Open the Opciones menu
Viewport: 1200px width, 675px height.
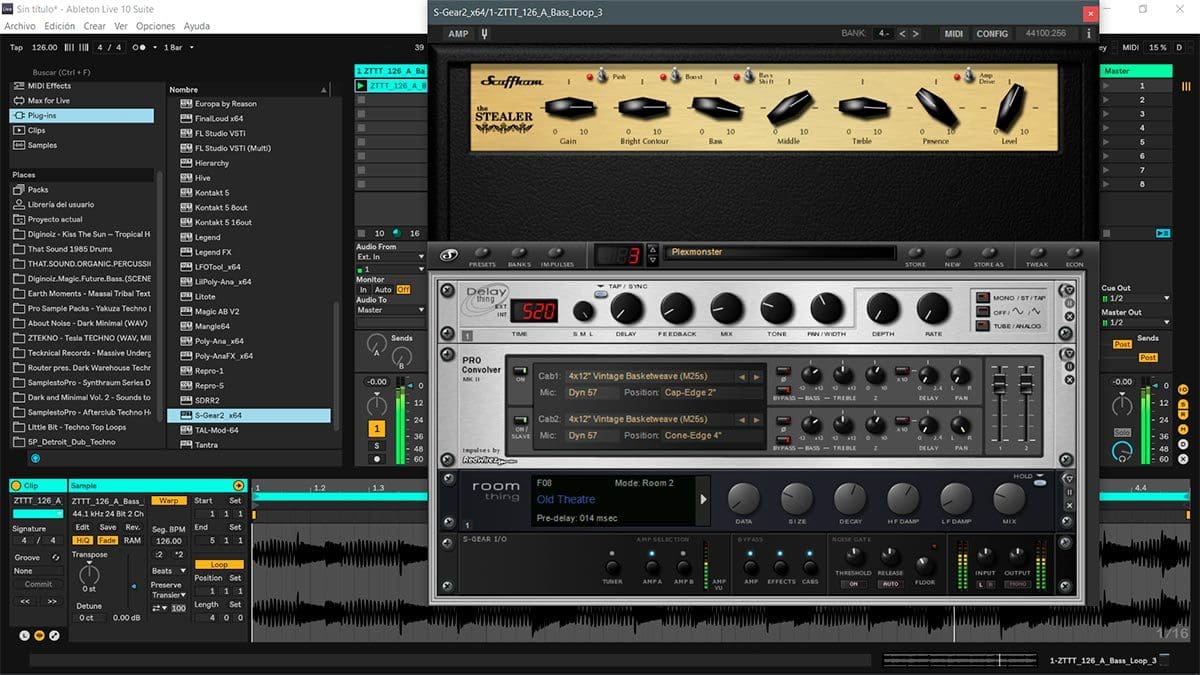tap(156, 26)
